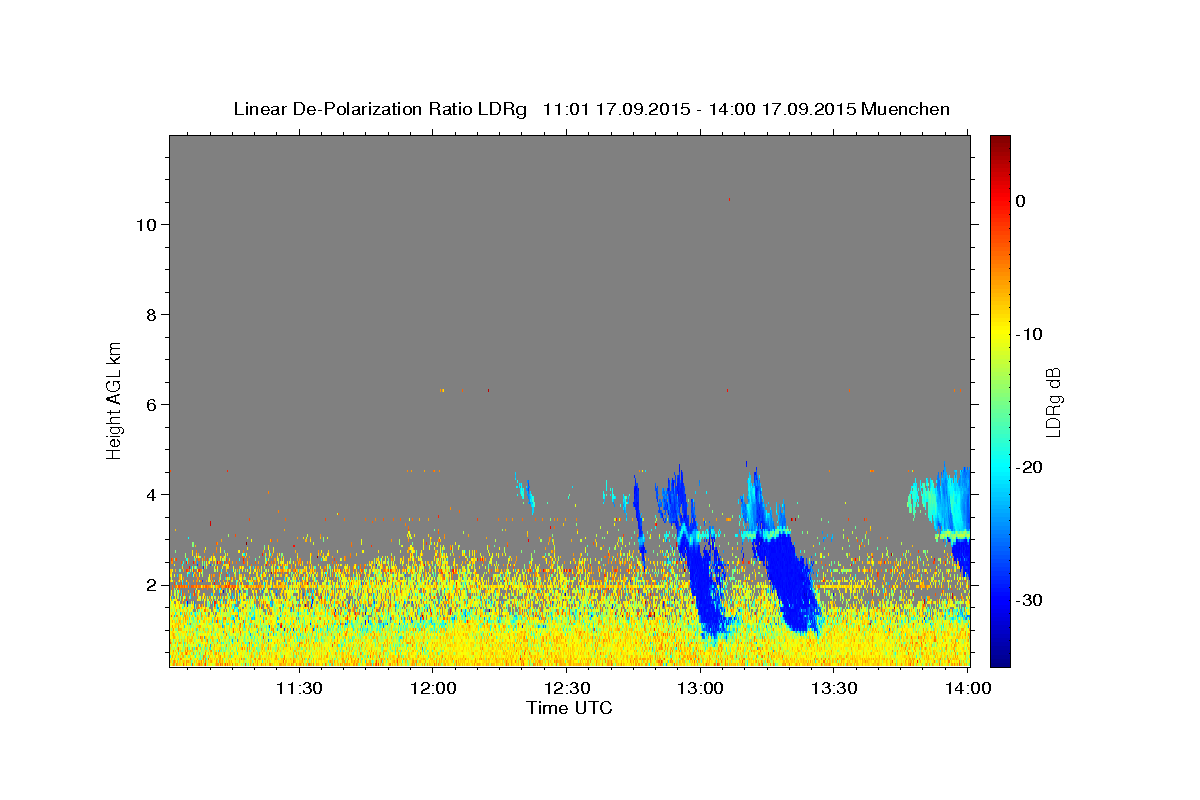Click the colorbar value label -30
The width and height of the screenshot is (1200, 800).
1030,600
